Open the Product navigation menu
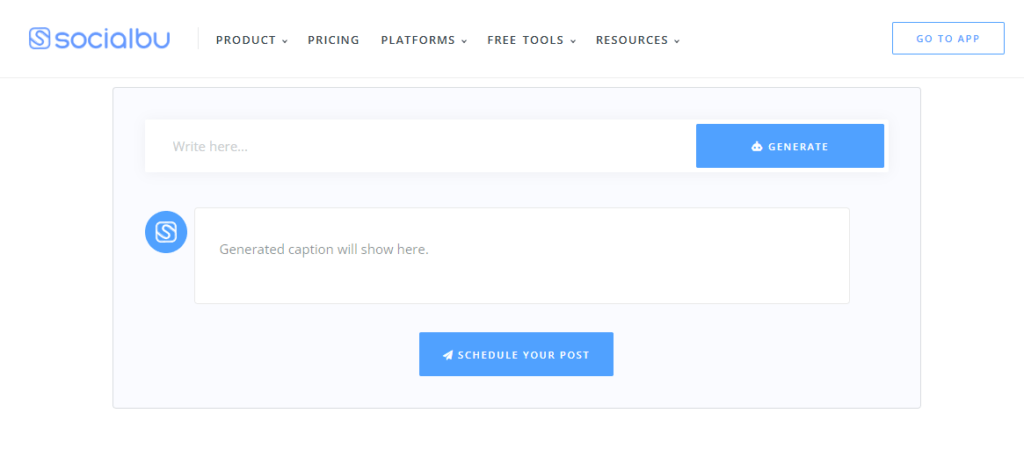Image resolution: width=1024 pixels, height=457 pixels. click(x=246, y=40)
